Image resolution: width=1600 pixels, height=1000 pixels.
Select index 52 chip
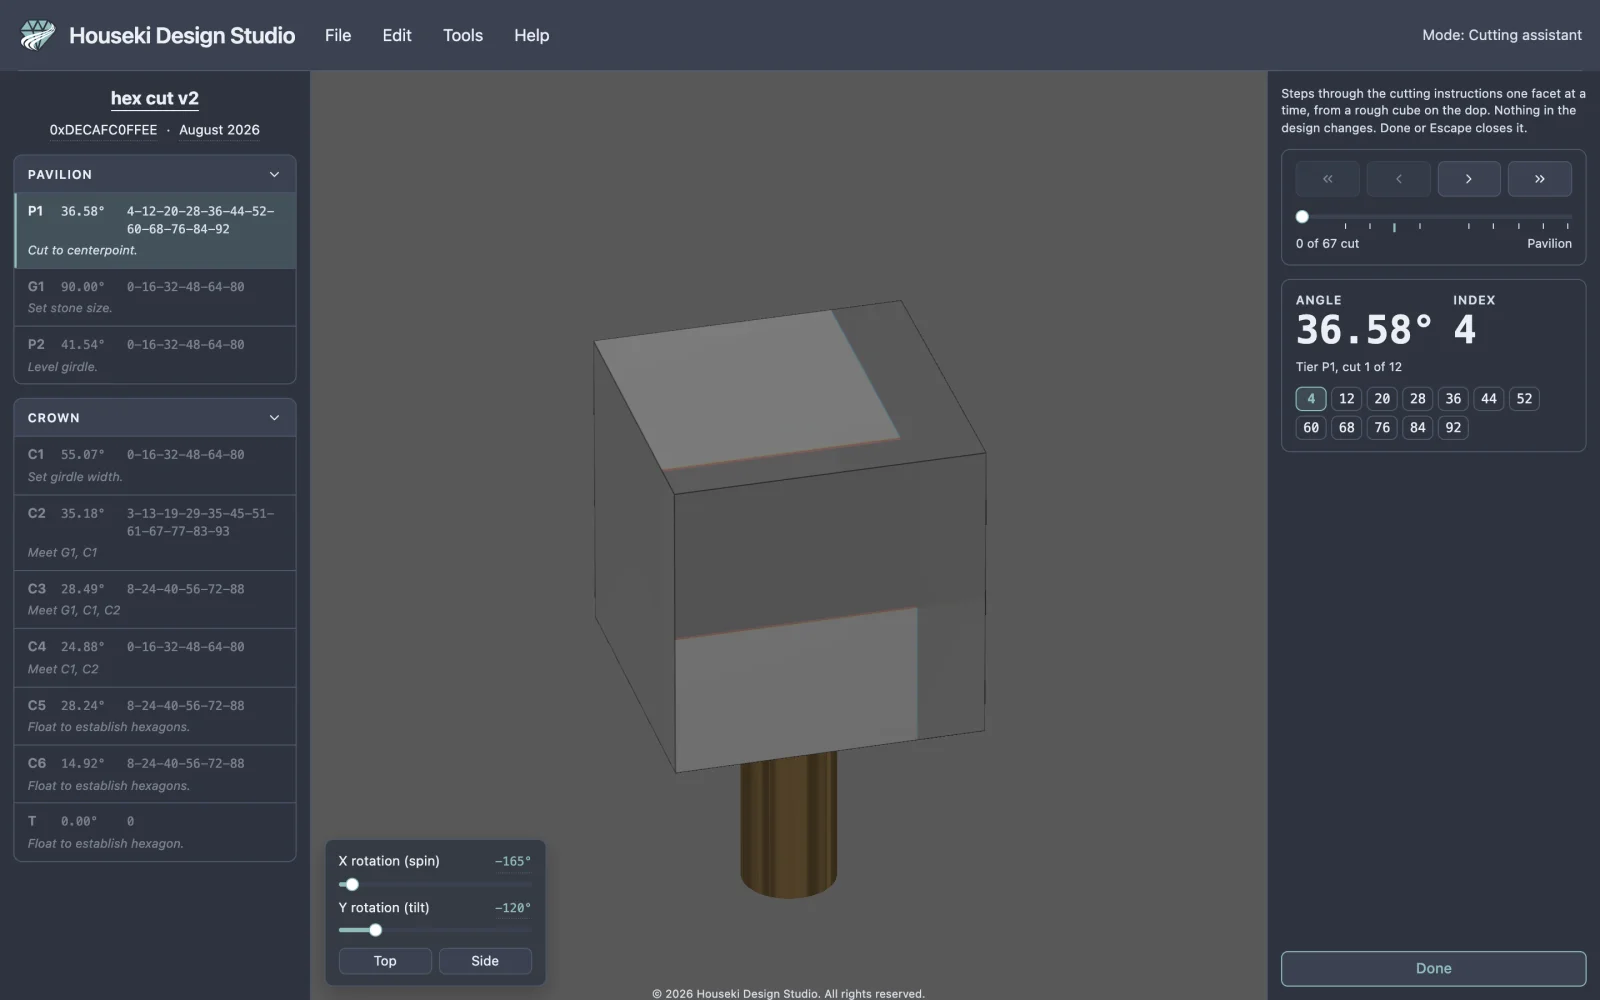point(1524,399)
